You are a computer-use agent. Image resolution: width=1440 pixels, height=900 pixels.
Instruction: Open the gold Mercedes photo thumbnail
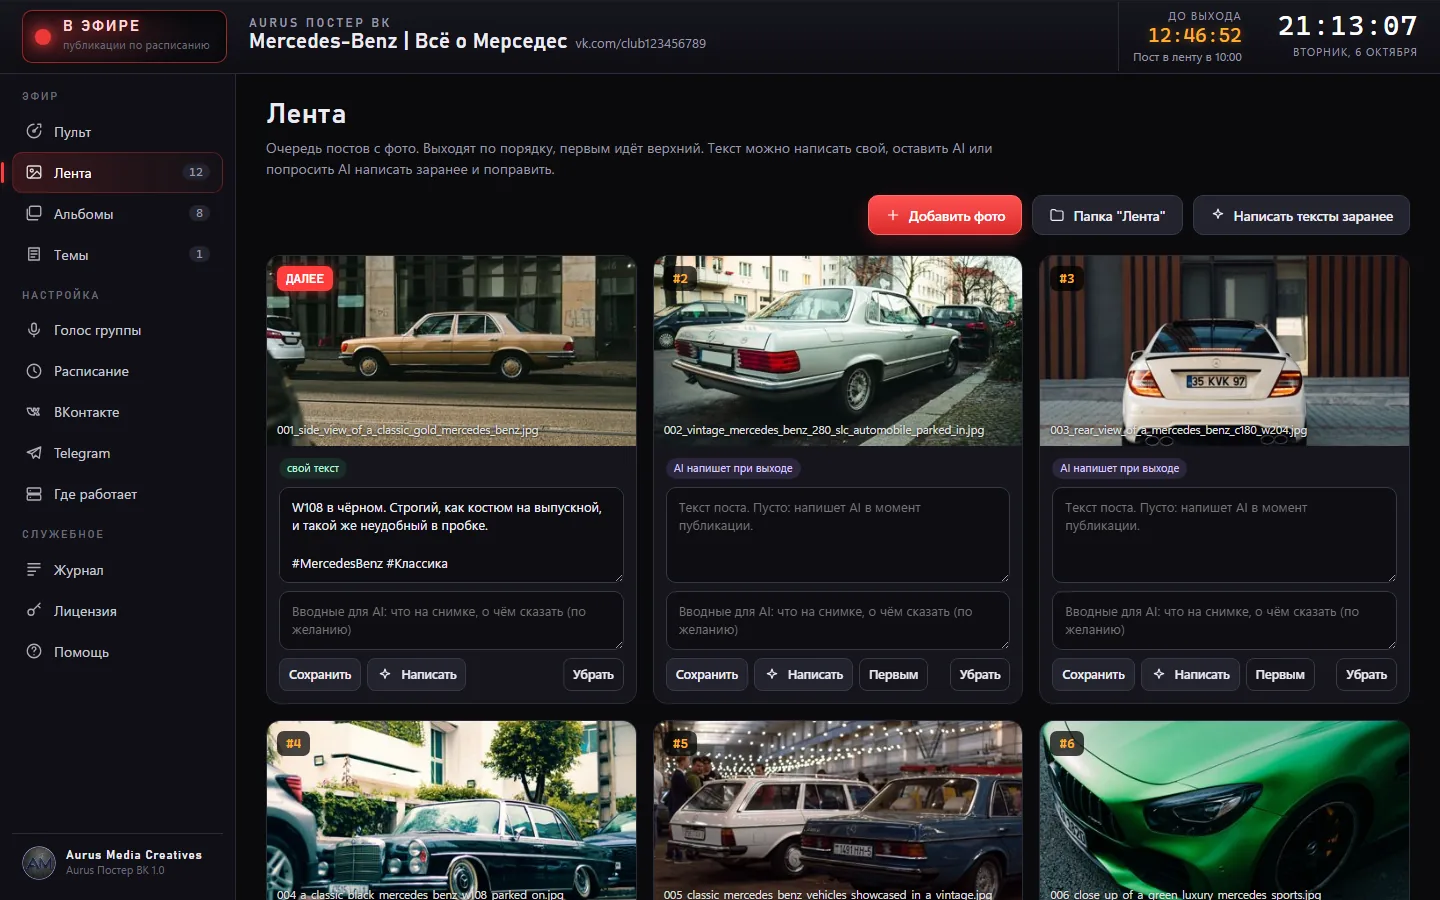(x=451, y=350)
